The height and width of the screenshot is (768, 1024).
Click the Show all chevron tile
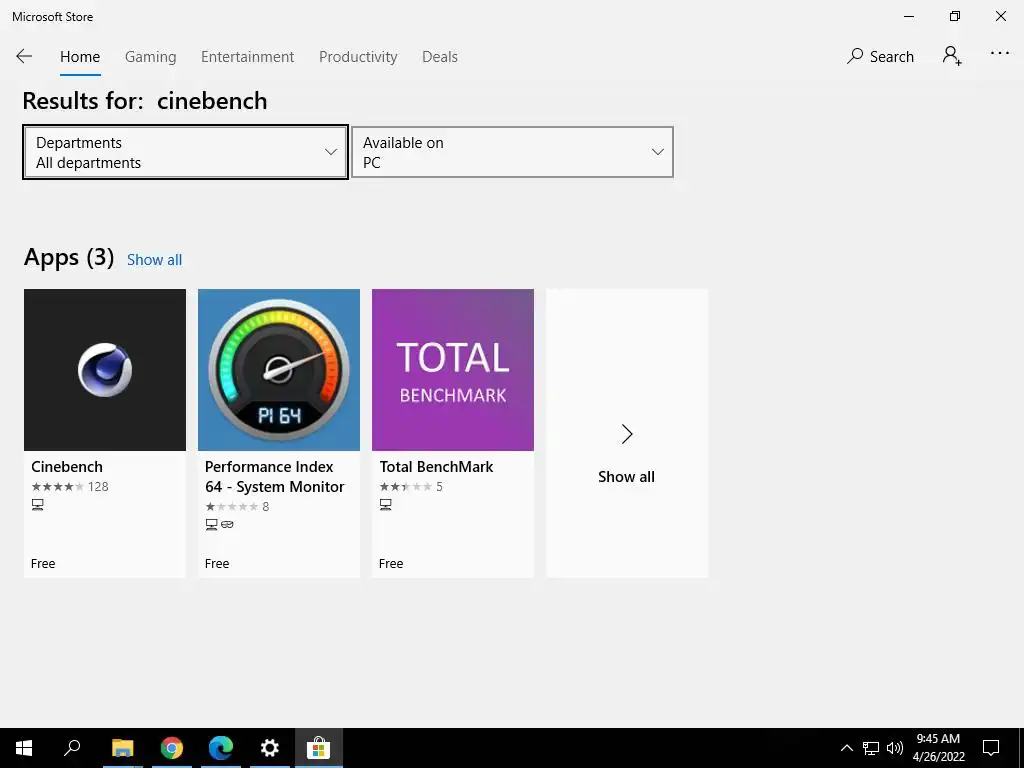pyautogui.click(x=627, y=434)
